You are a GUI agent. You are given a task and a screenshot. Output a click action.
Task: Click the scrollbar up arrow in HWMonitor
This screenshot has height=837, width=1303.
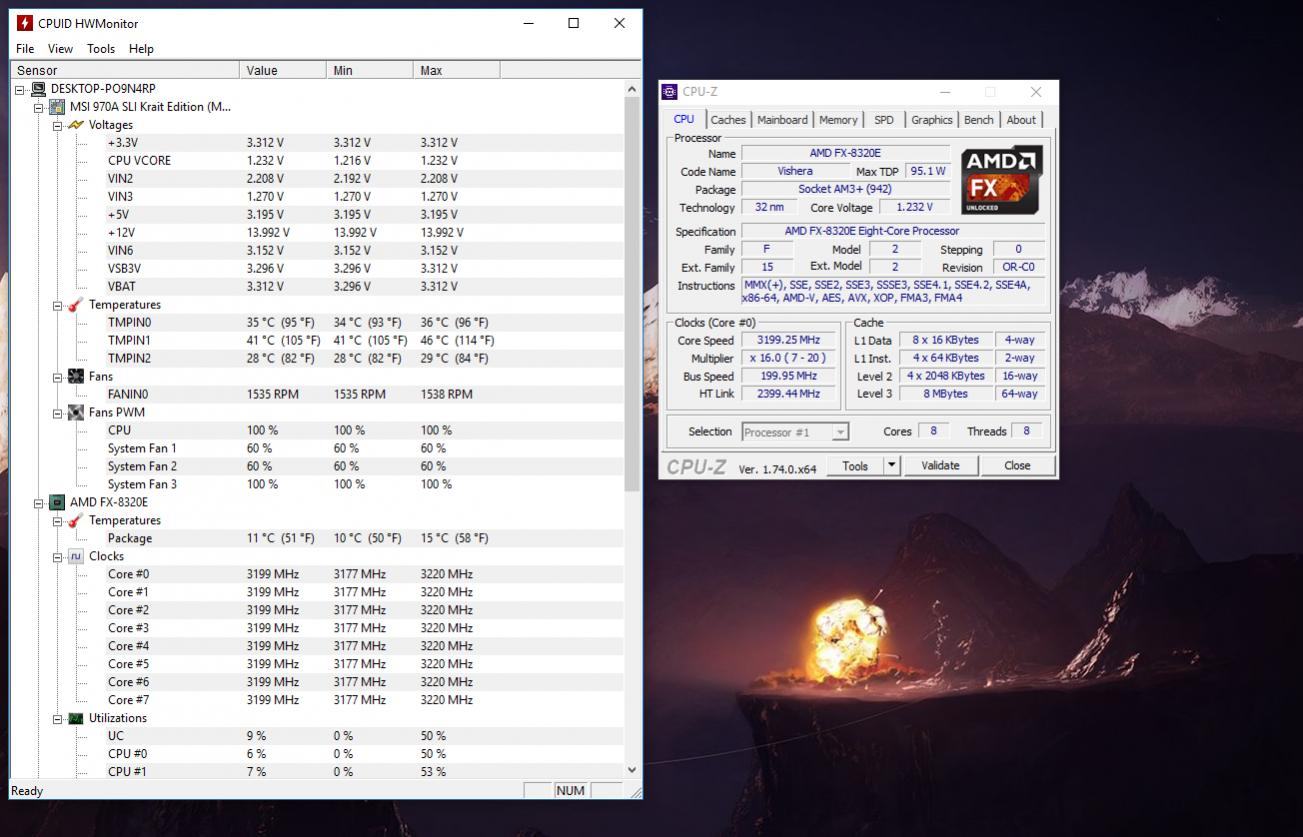(632, 89)
